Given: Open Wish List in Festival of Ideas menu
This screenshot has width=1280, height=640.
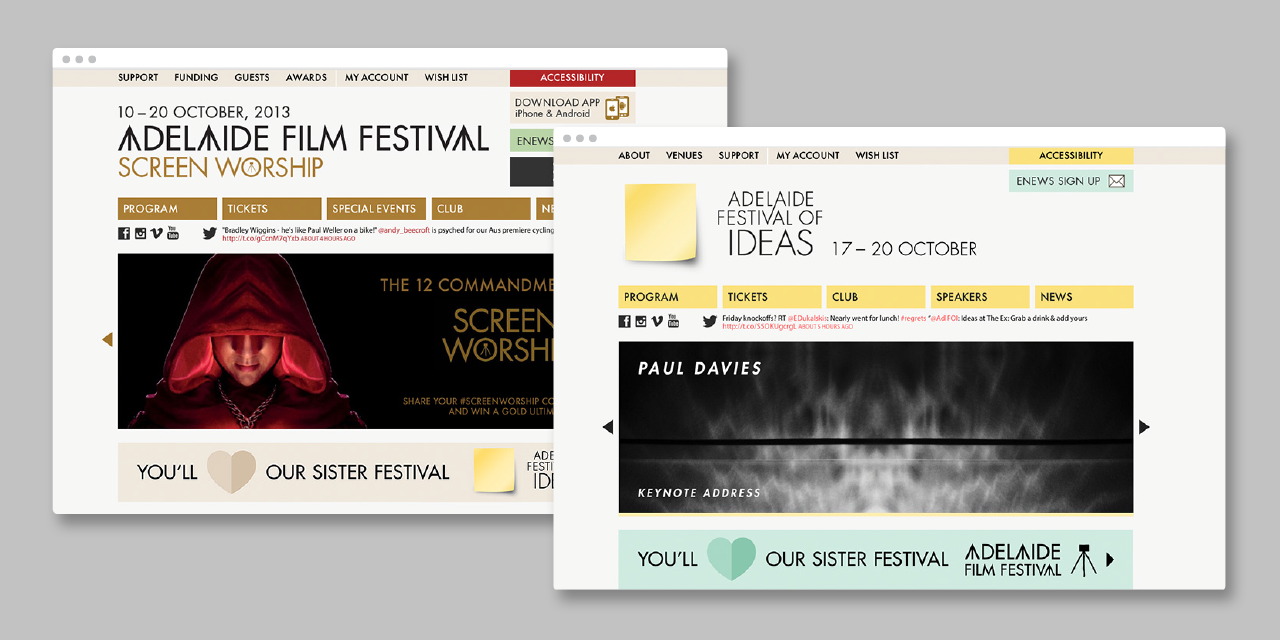Looking at the screenshot, I should pos(877,155).
